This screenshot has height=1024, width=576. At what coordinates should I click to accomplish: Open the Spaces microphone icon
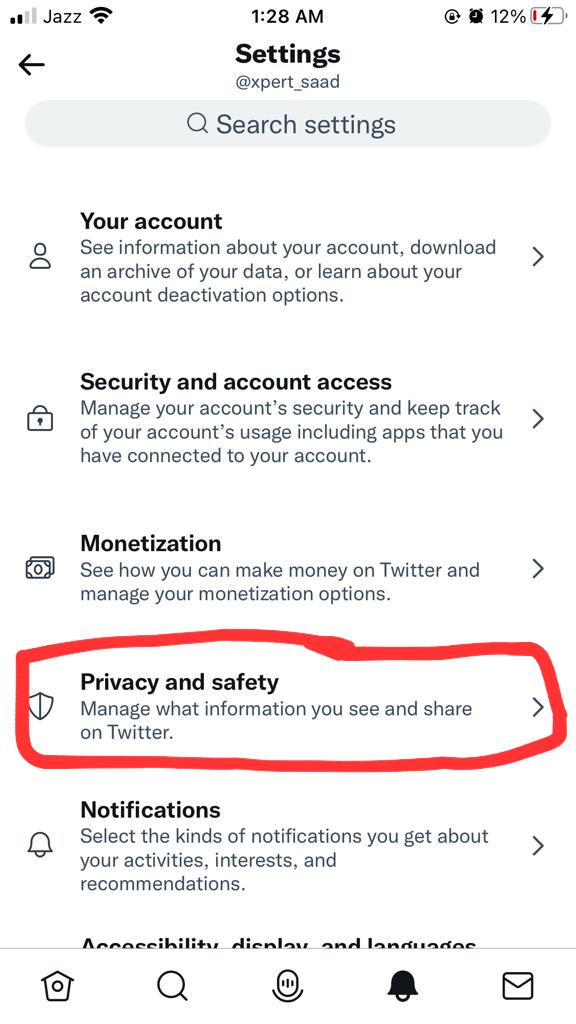(288, 985)
